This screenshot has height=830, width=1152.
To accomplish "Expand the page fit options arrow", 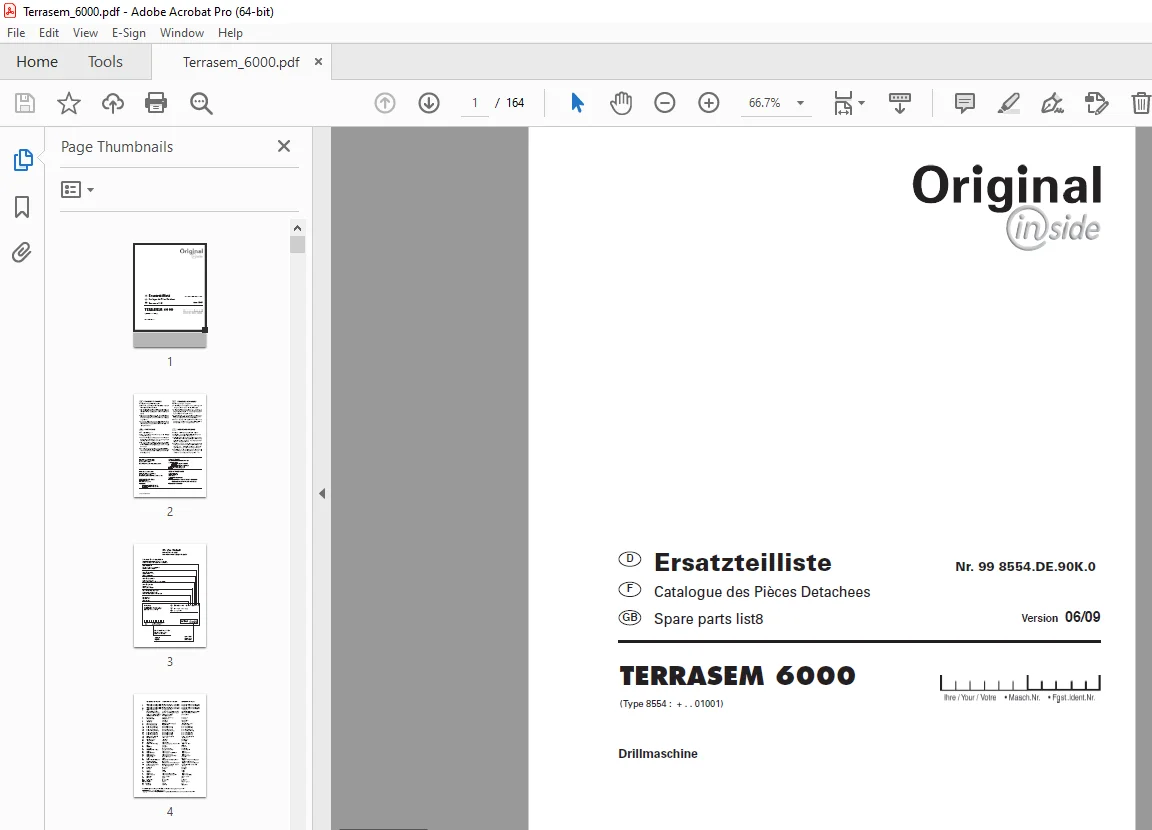I will click(x=862, y=103).
